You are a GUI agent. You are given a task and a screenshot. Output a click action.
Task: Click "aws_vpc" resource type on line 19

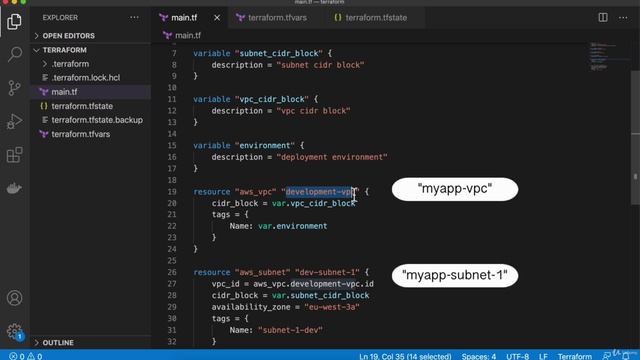point(256,192)
